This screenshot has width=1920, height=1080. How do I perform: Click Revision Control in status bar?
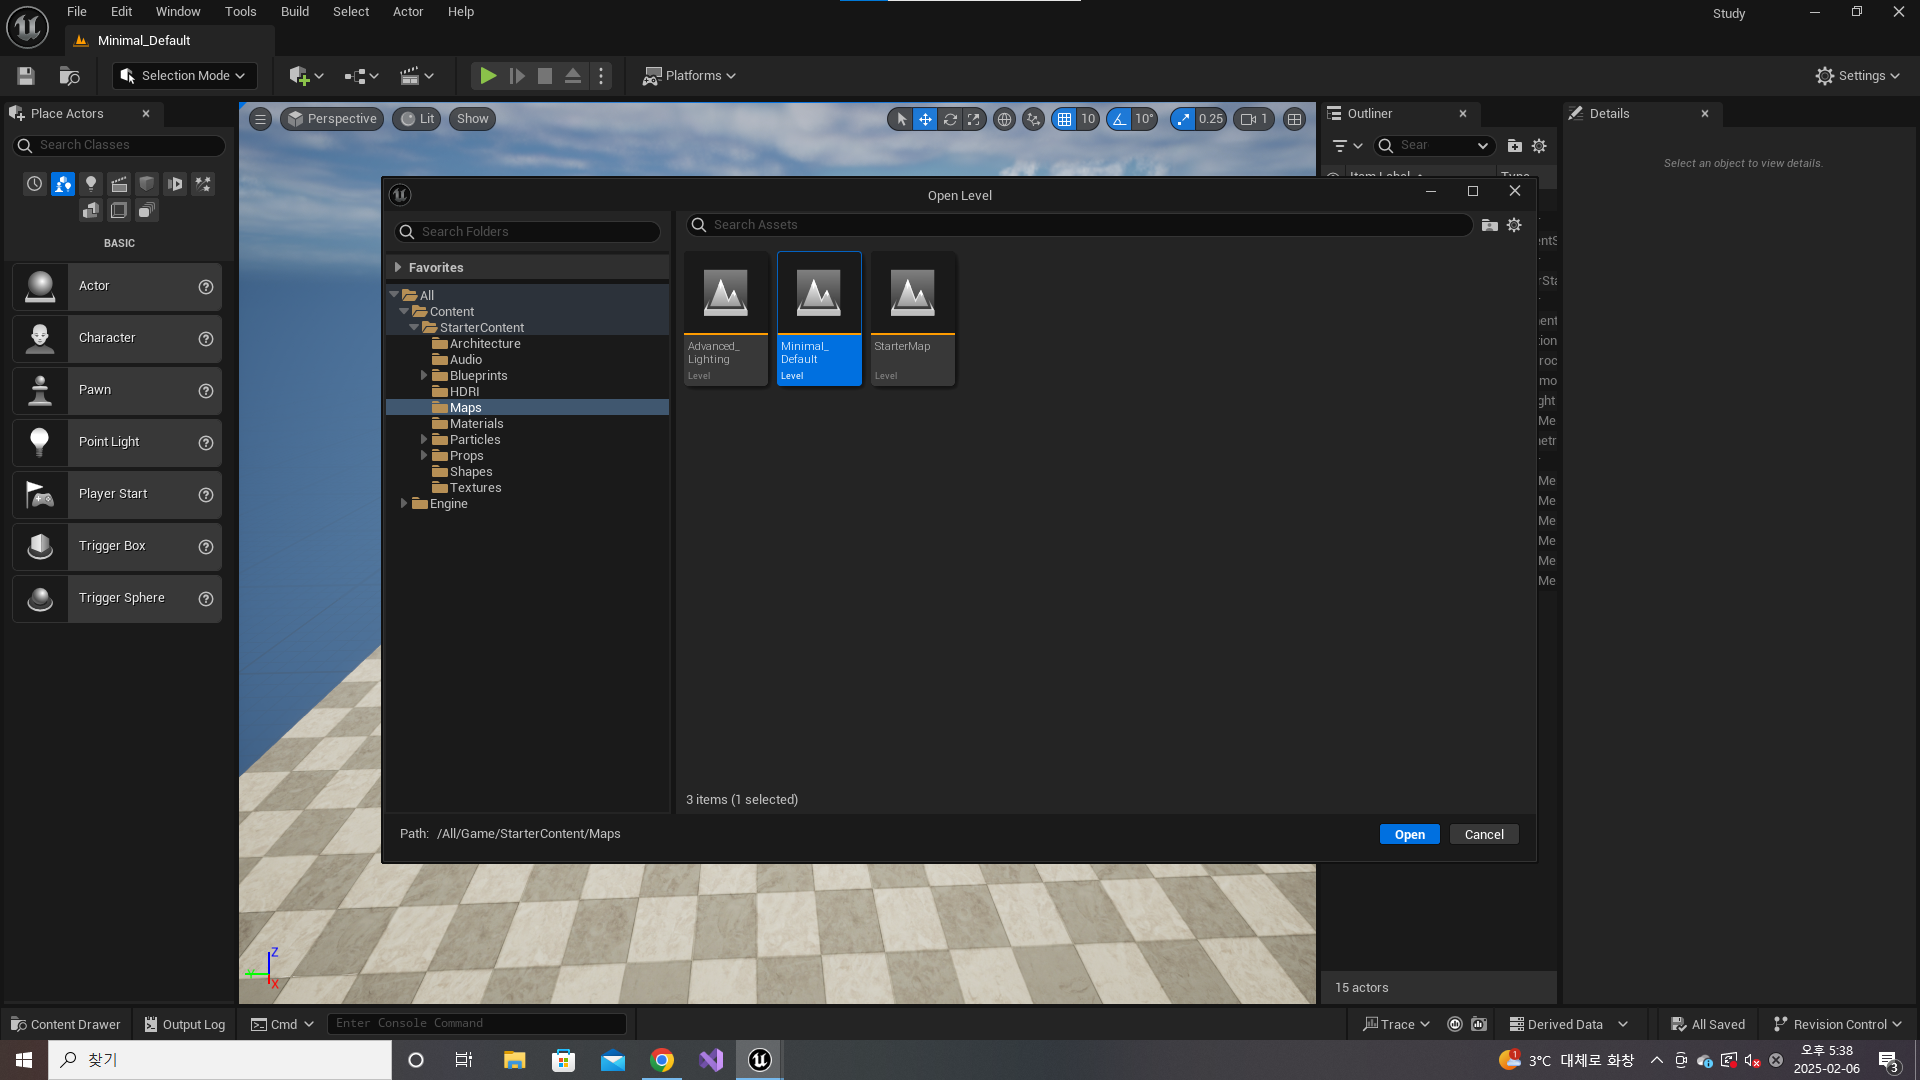[1837, 1024]
